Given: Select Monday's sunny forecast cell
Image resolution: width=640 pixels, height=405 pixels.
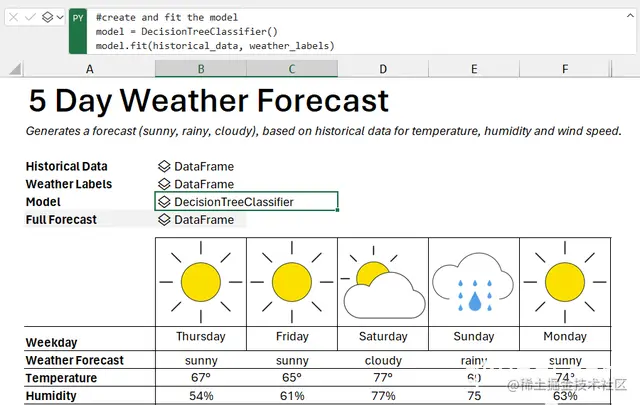Looking at the screenshot, I should coord(565,360).
